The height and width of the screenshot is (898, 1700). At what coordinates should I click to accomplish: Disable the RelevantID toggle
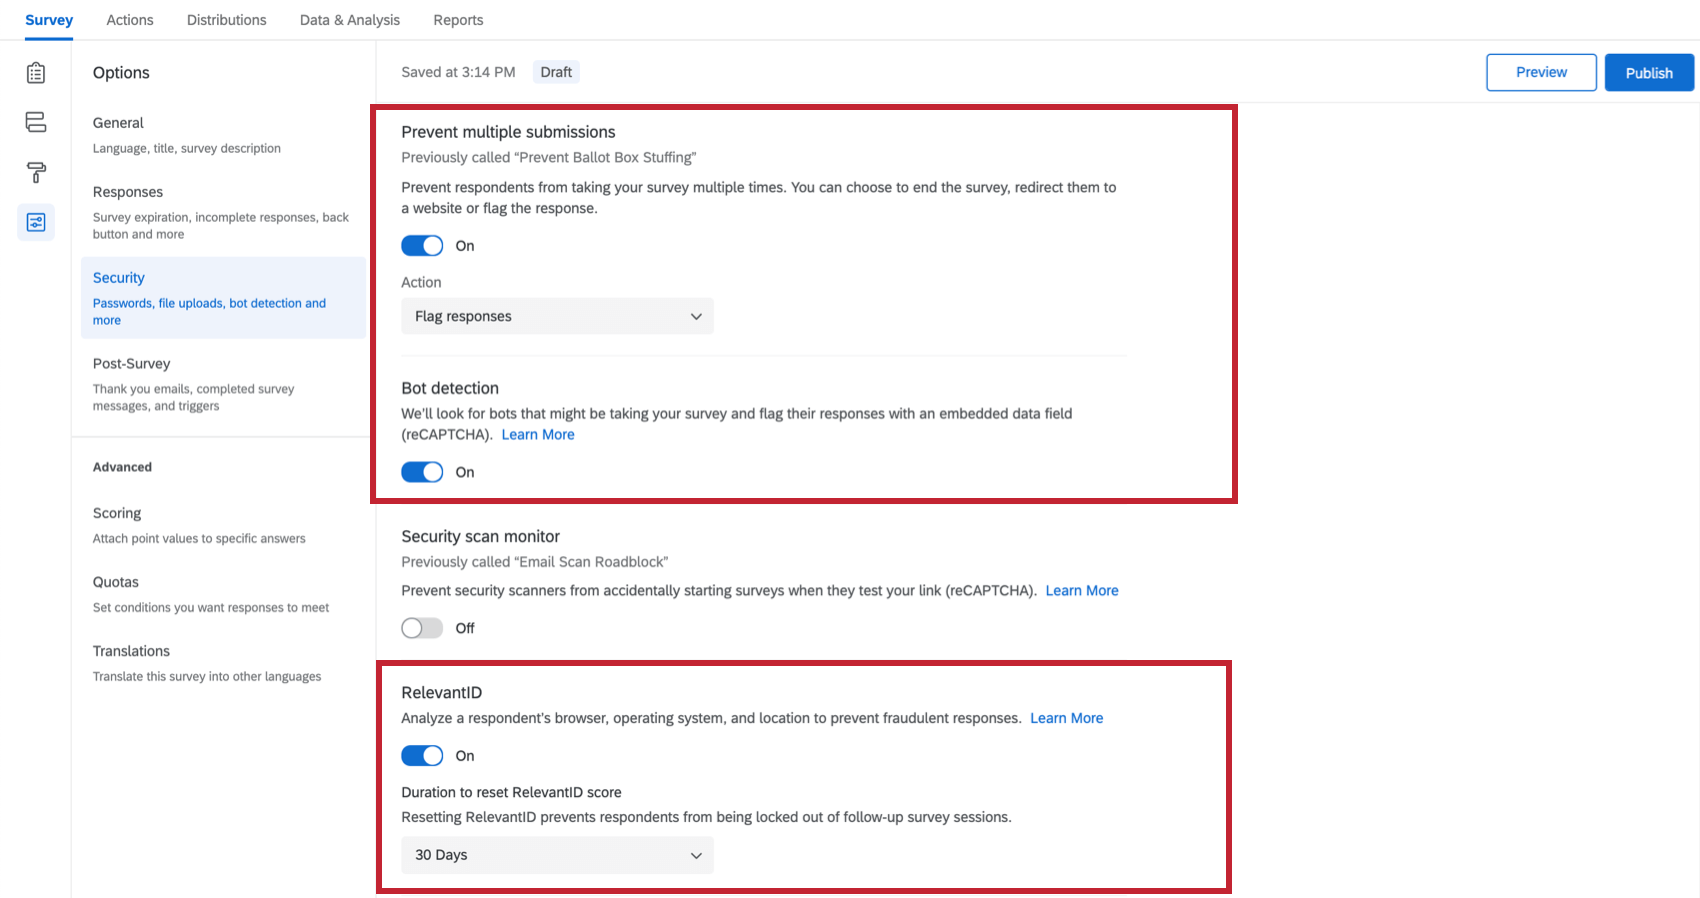click(422, 756)
